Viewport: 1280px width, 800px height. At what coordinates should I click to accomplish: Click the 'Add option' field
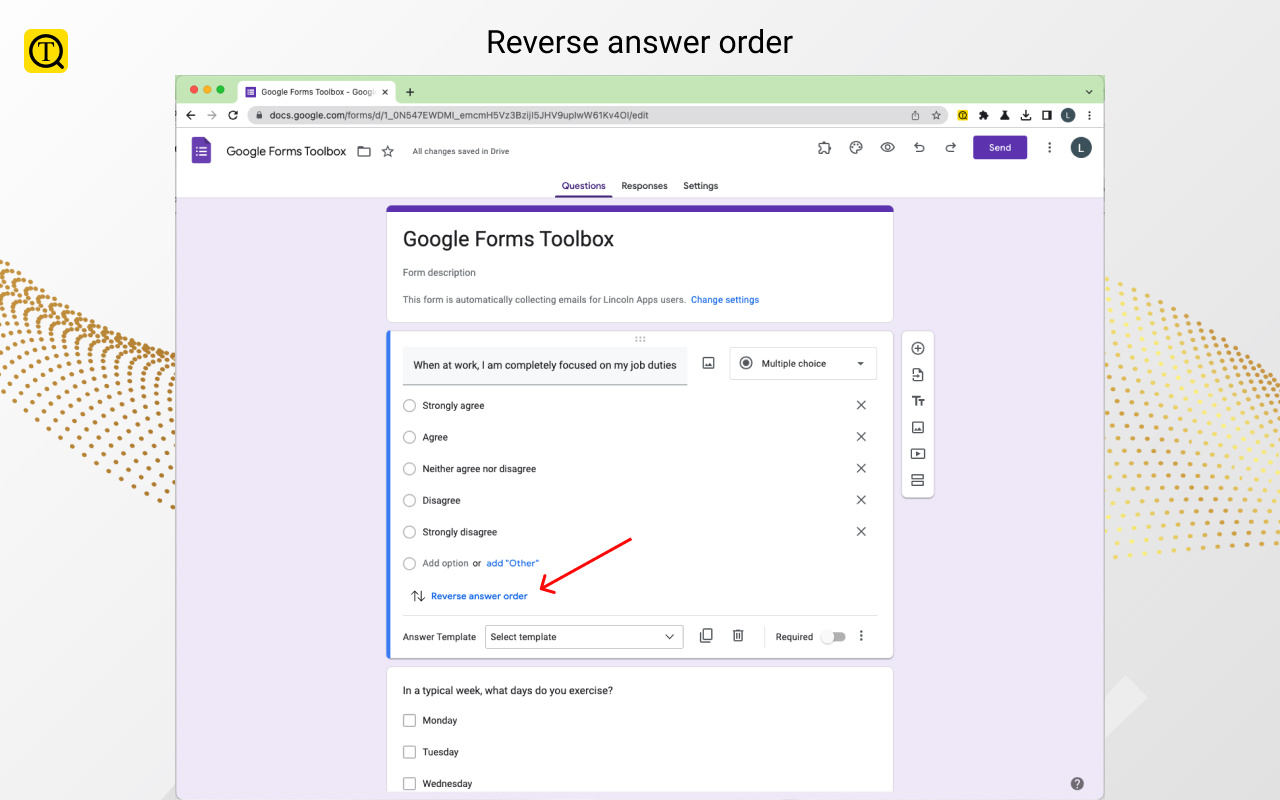click(445, 563)
